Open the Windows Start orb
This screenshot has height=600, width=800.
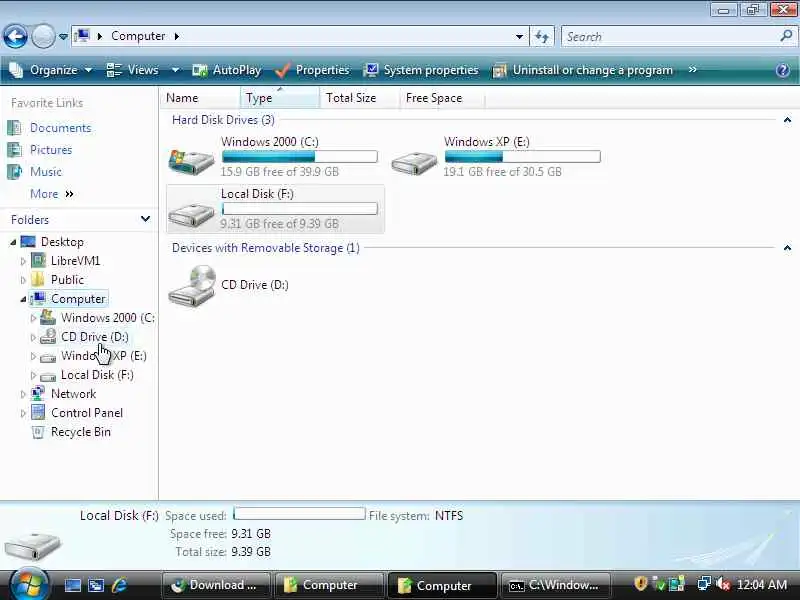[x=29, y=584]
